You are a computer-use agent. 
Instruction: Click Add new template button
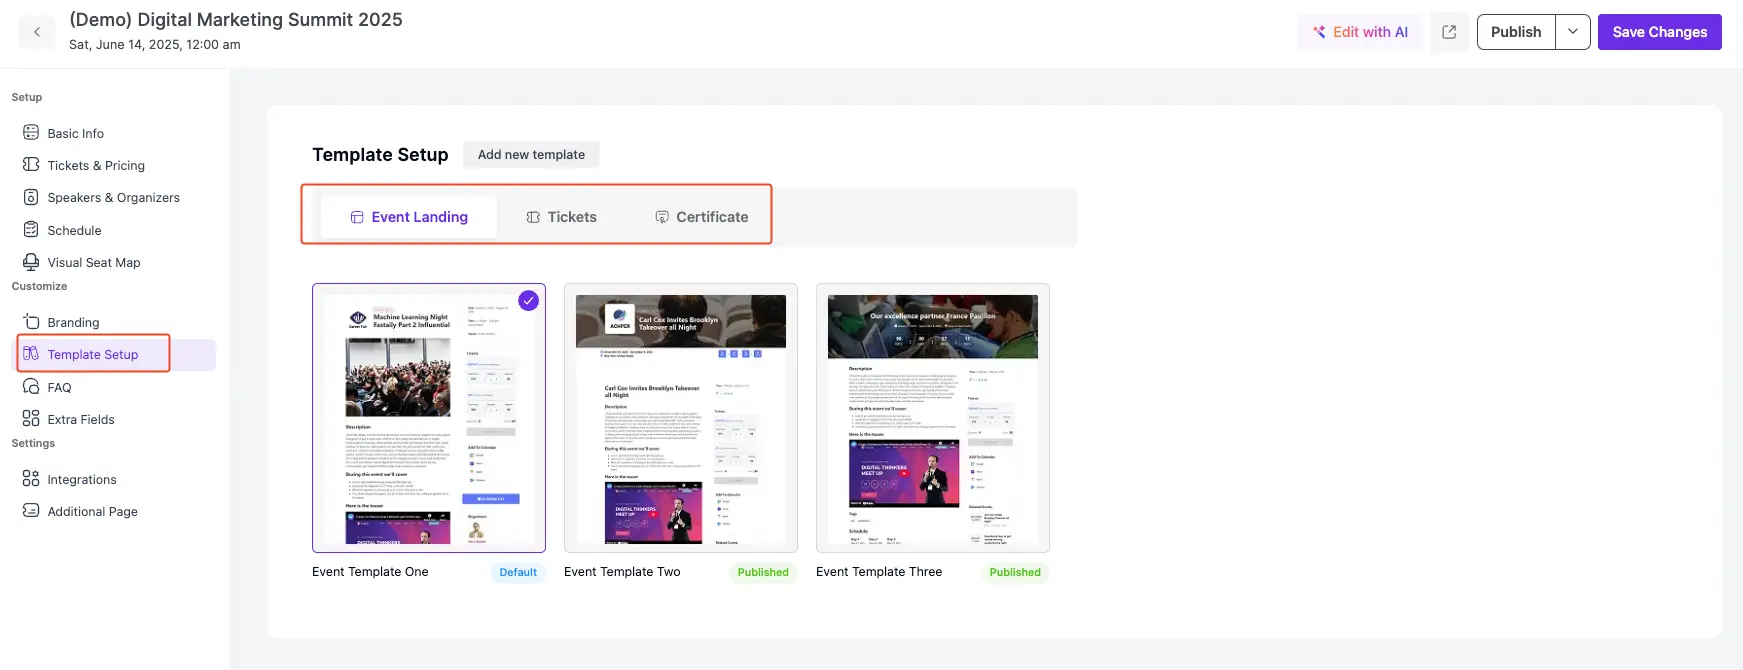coord(531,155)
